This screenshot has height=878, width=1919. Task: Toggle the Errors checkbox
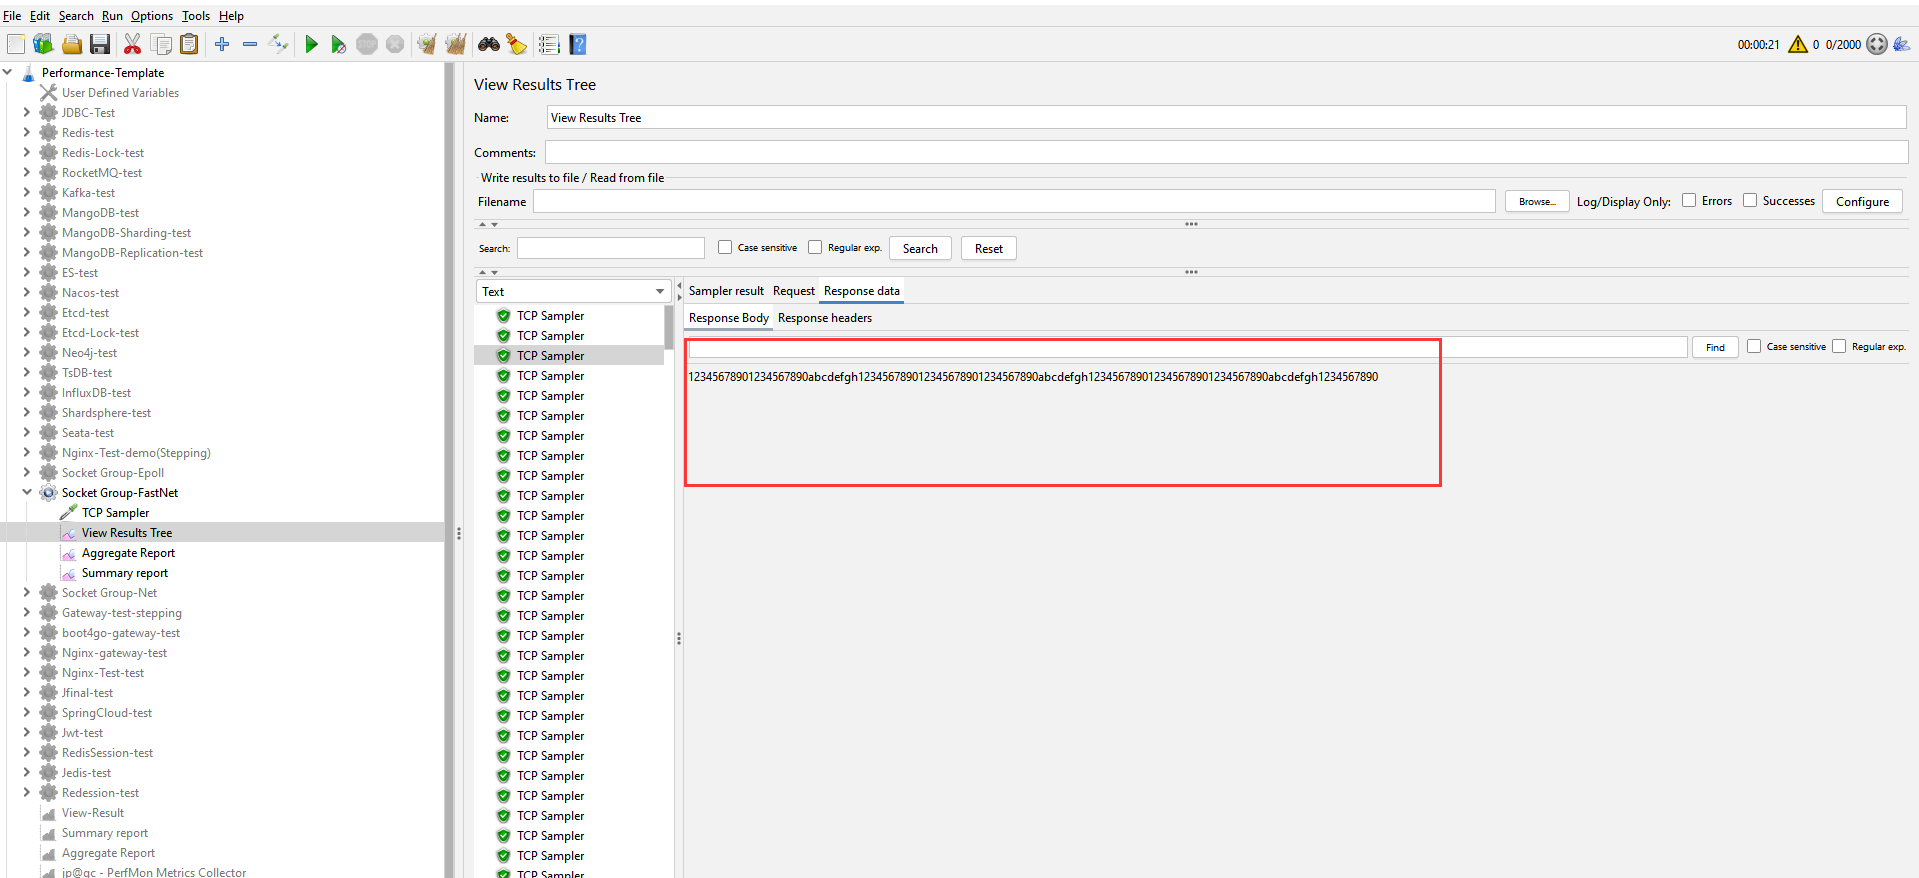(1689, 200)
